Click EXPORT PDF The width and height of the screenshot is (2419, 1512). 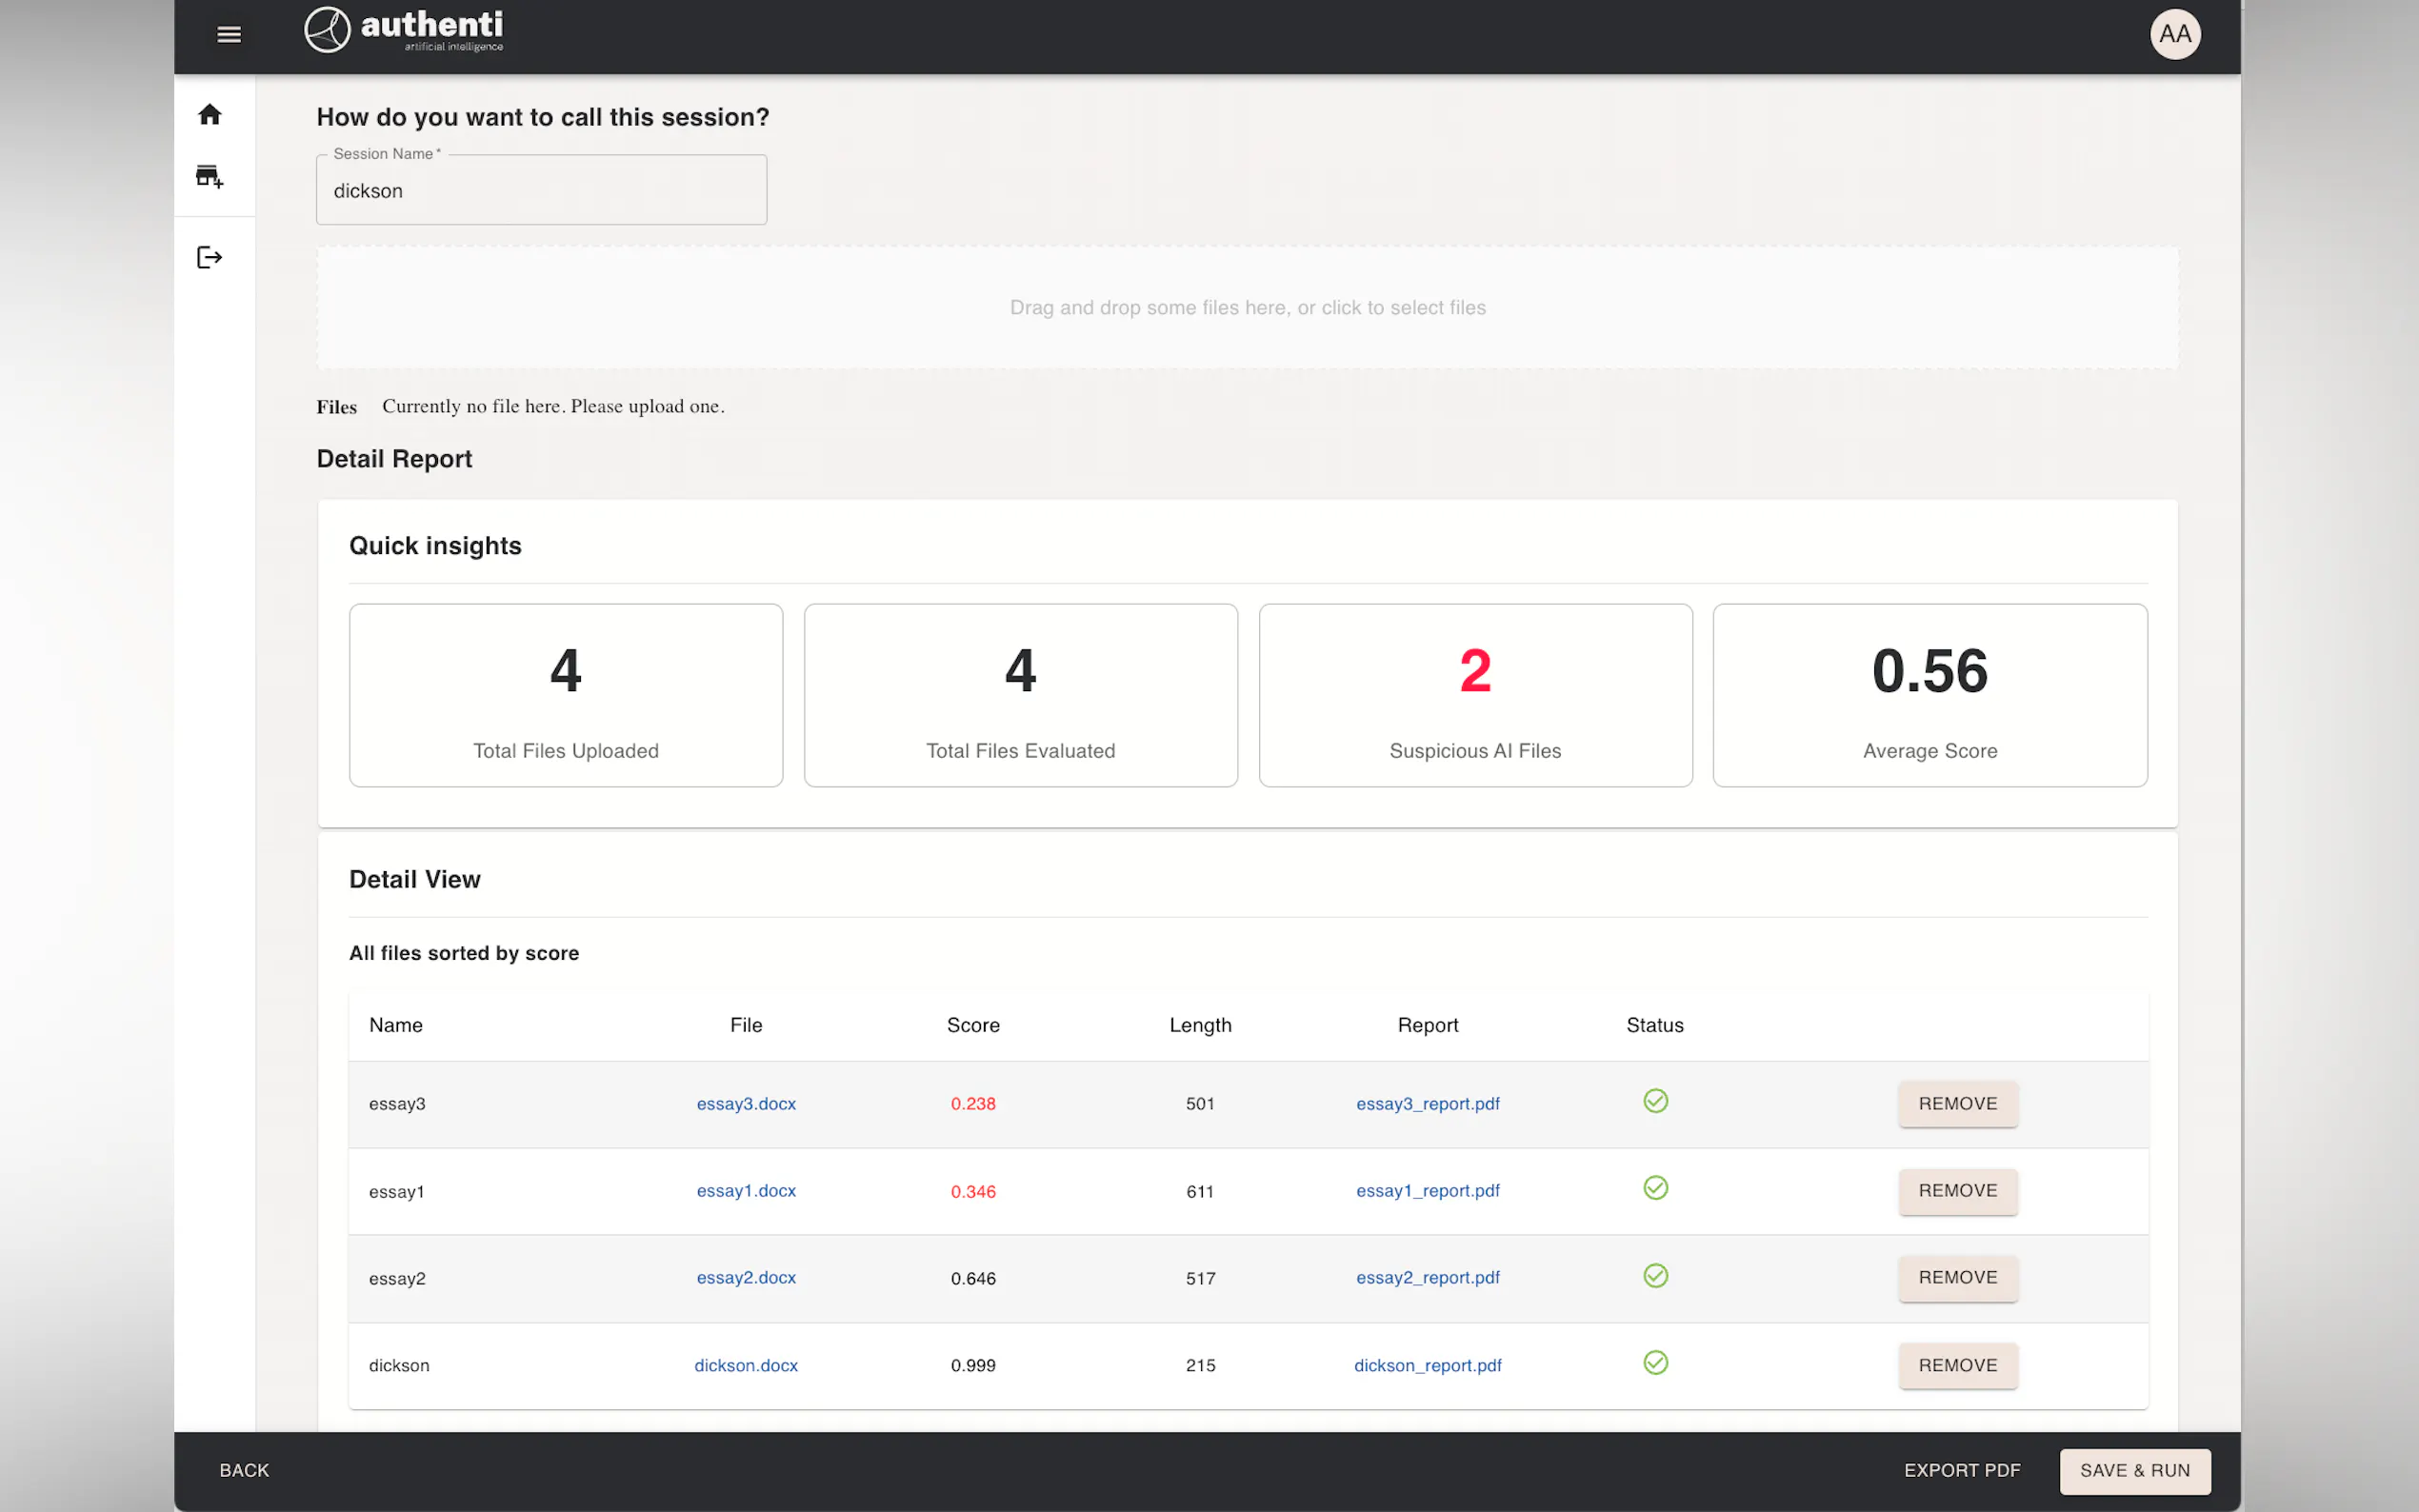point(1961,1470)
